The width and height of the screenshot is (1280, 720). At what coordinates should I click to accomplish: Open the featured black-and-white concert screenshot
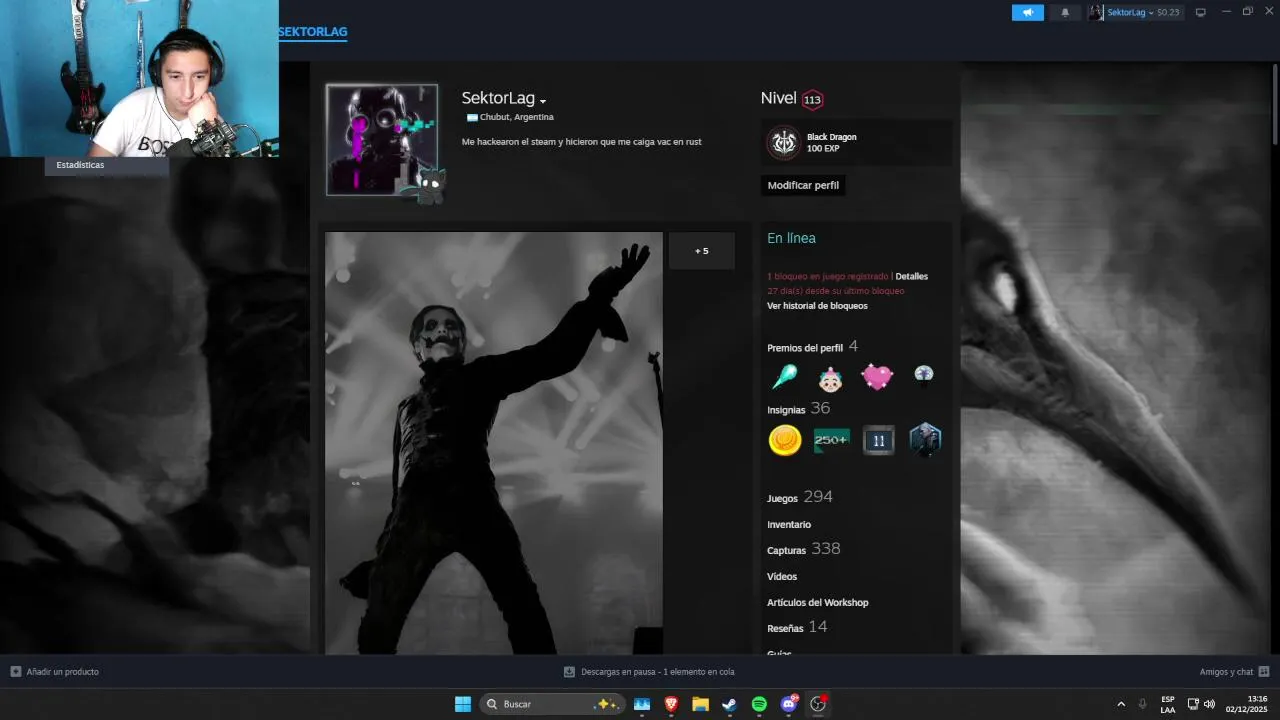click(x=494, y=443)
